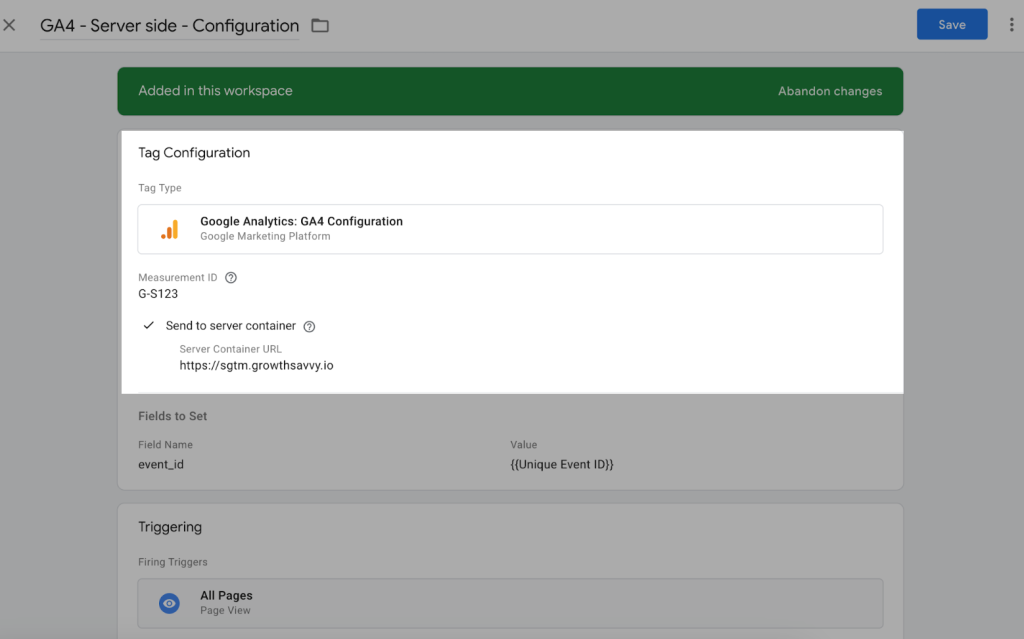Edit the tag name GA4 - Server side - Configuration

[x=170, y=25]
